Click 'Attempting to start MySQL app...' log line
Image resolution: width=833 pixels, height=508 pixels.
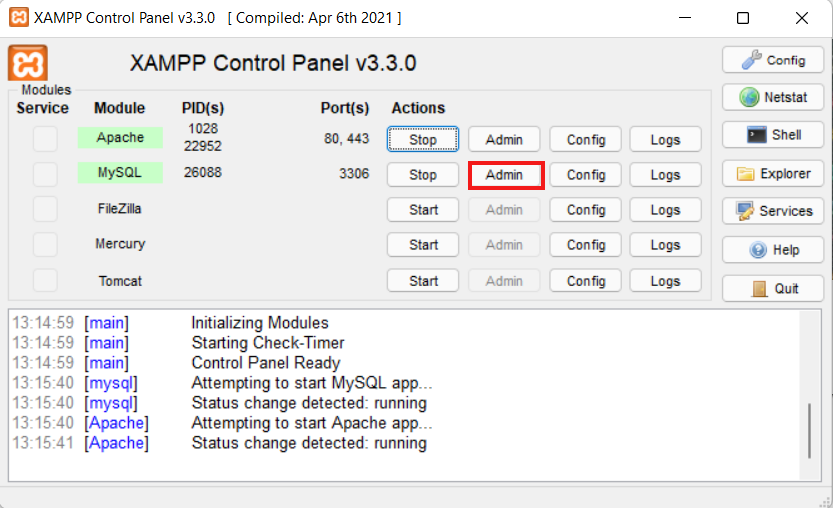coord(312,383)
